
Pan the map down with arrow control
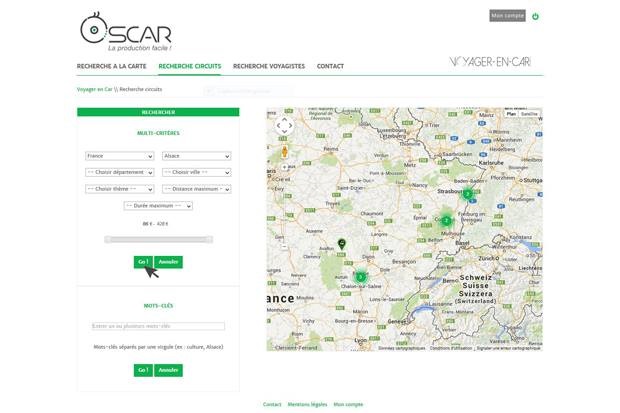pos(284,132)
